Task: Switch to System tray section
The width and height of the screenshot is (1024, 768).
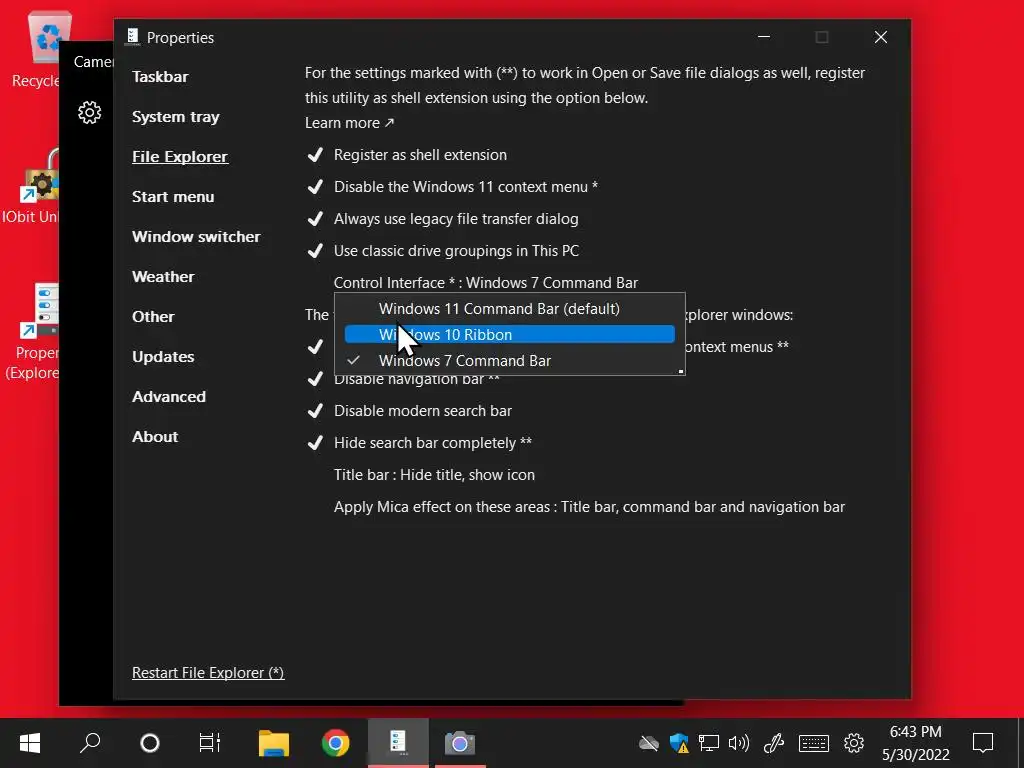Action: (176, 117)
